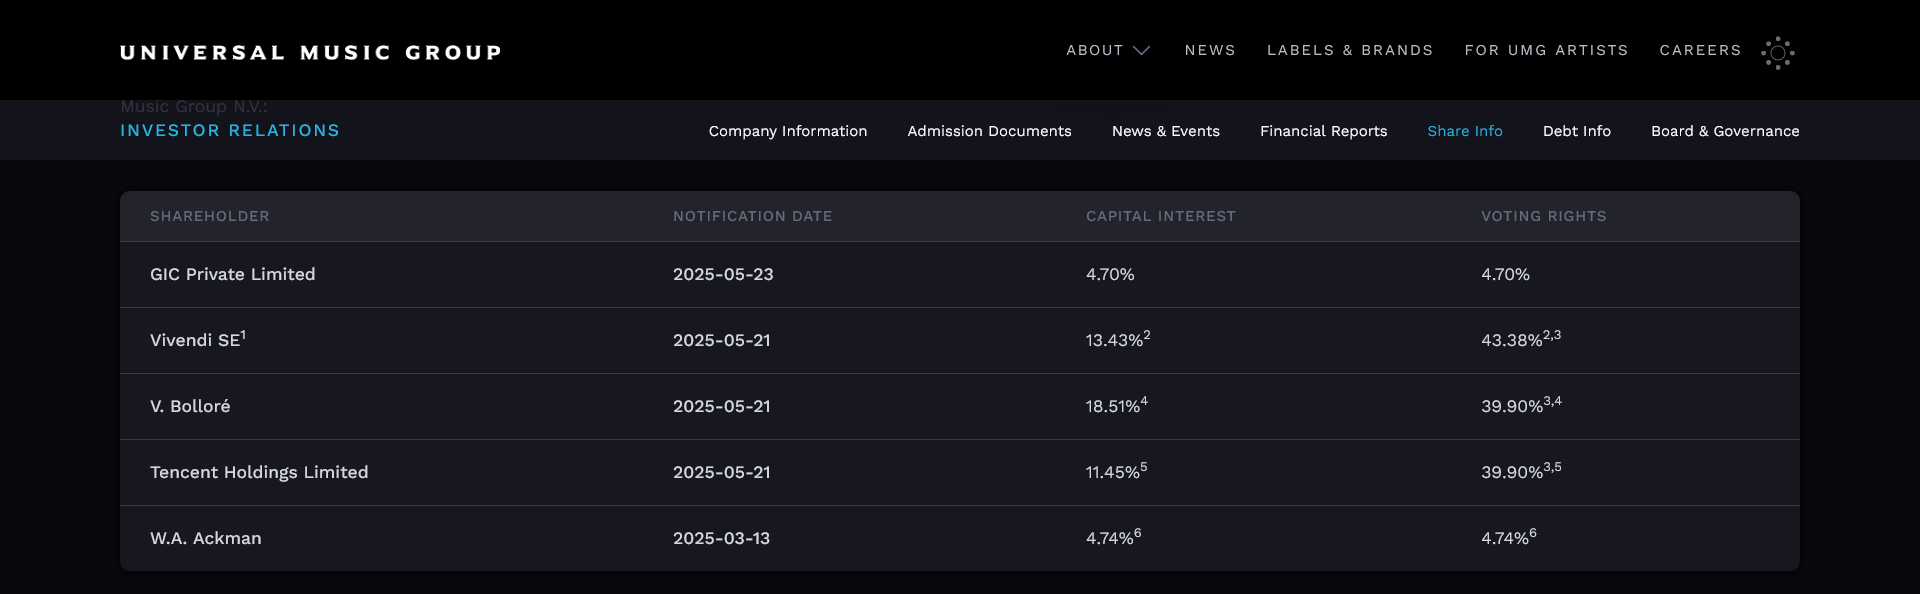Select the News & Events tab

pos(1166,131)
